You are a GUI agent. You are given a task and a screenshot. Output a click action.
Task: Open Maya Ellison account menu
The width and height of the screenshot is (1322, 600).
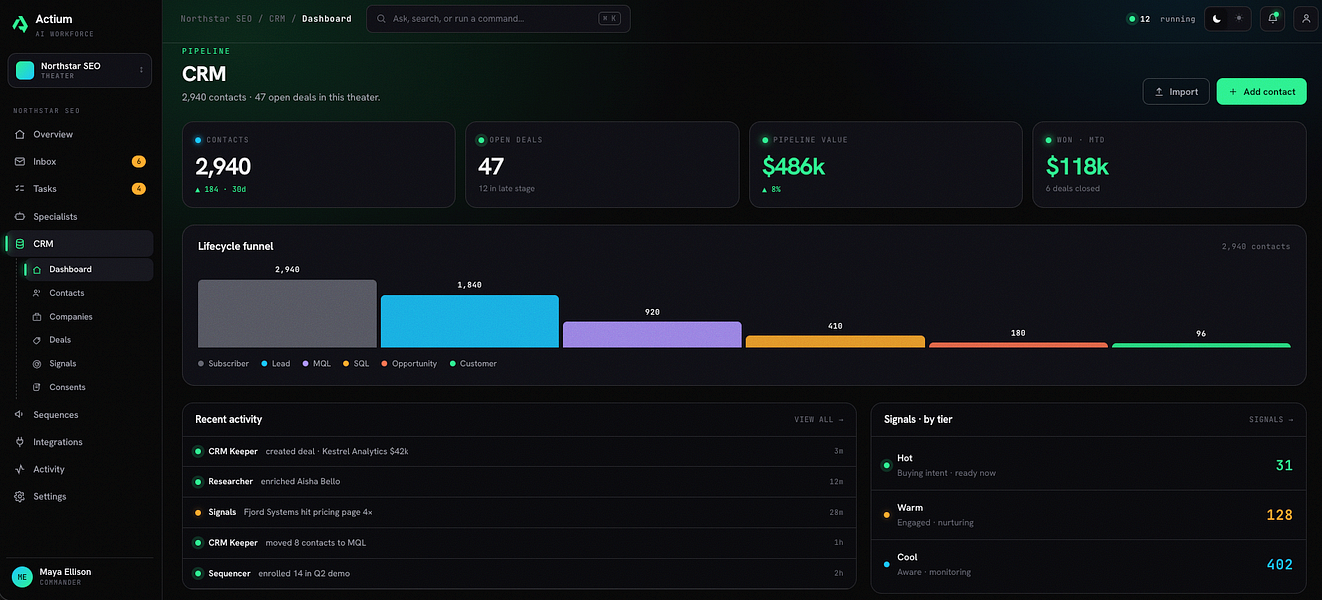coord(80,576)
